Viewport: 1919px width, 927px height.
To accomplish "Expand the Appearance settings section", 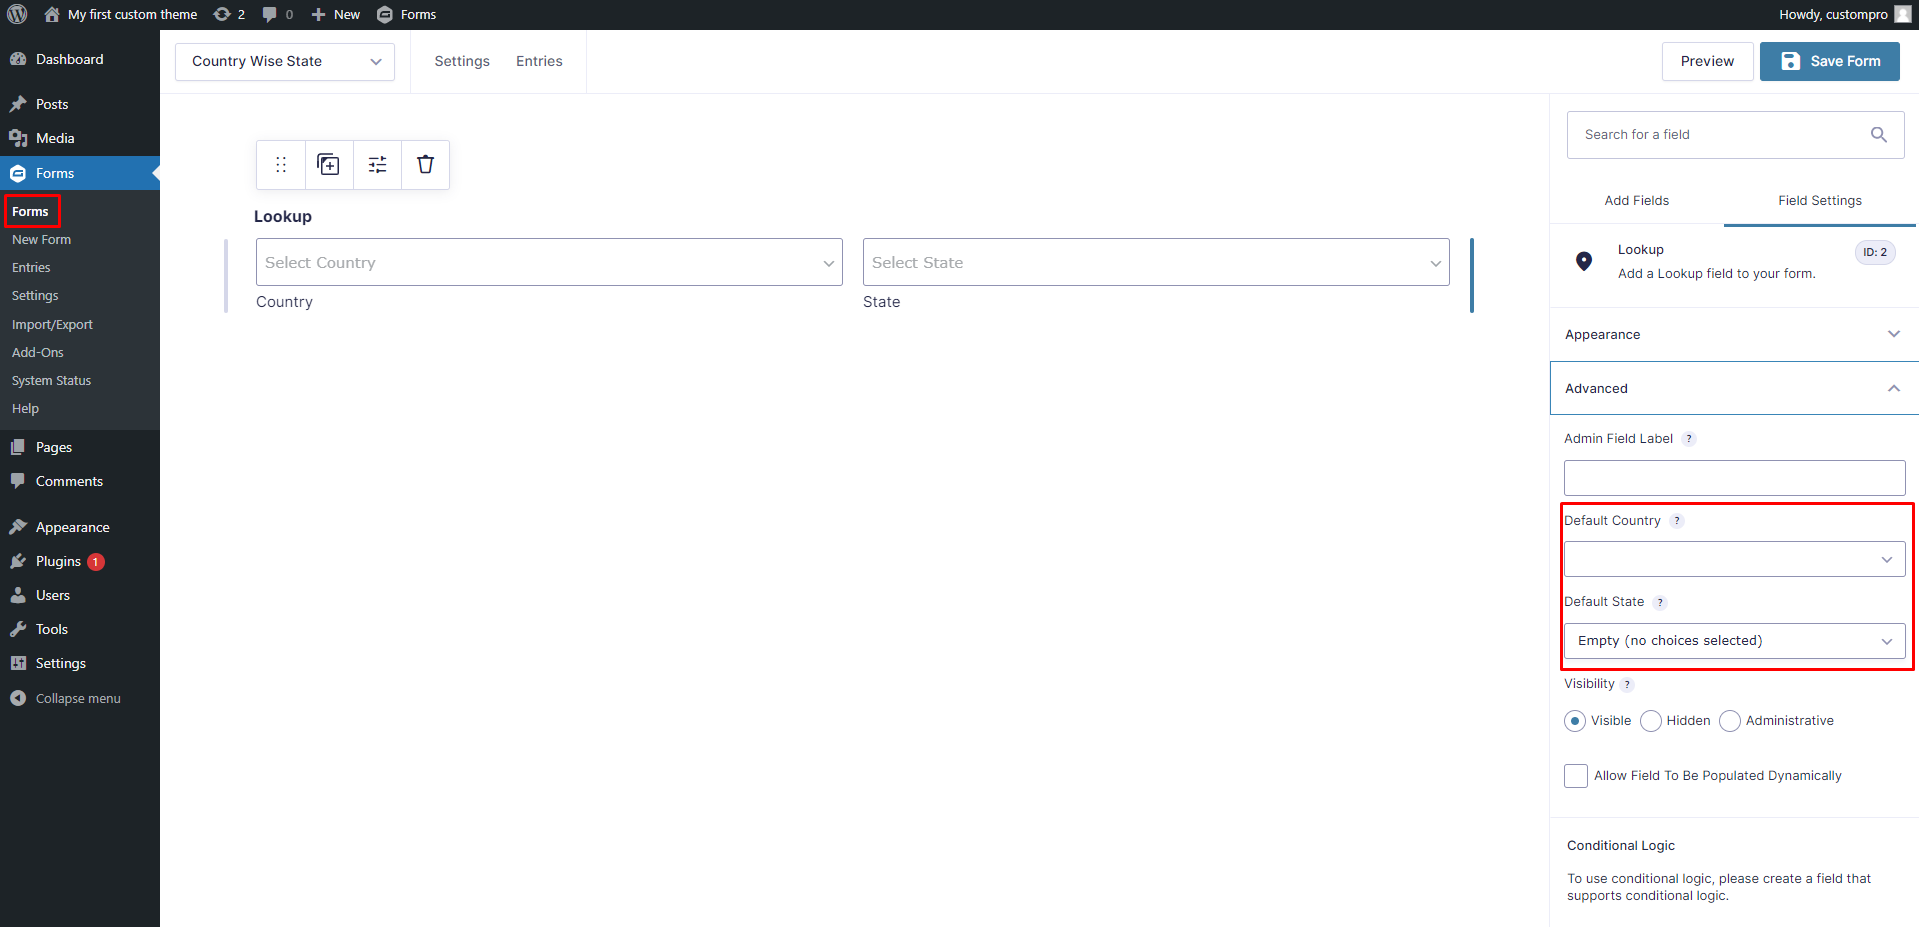I will (1734, 334).
